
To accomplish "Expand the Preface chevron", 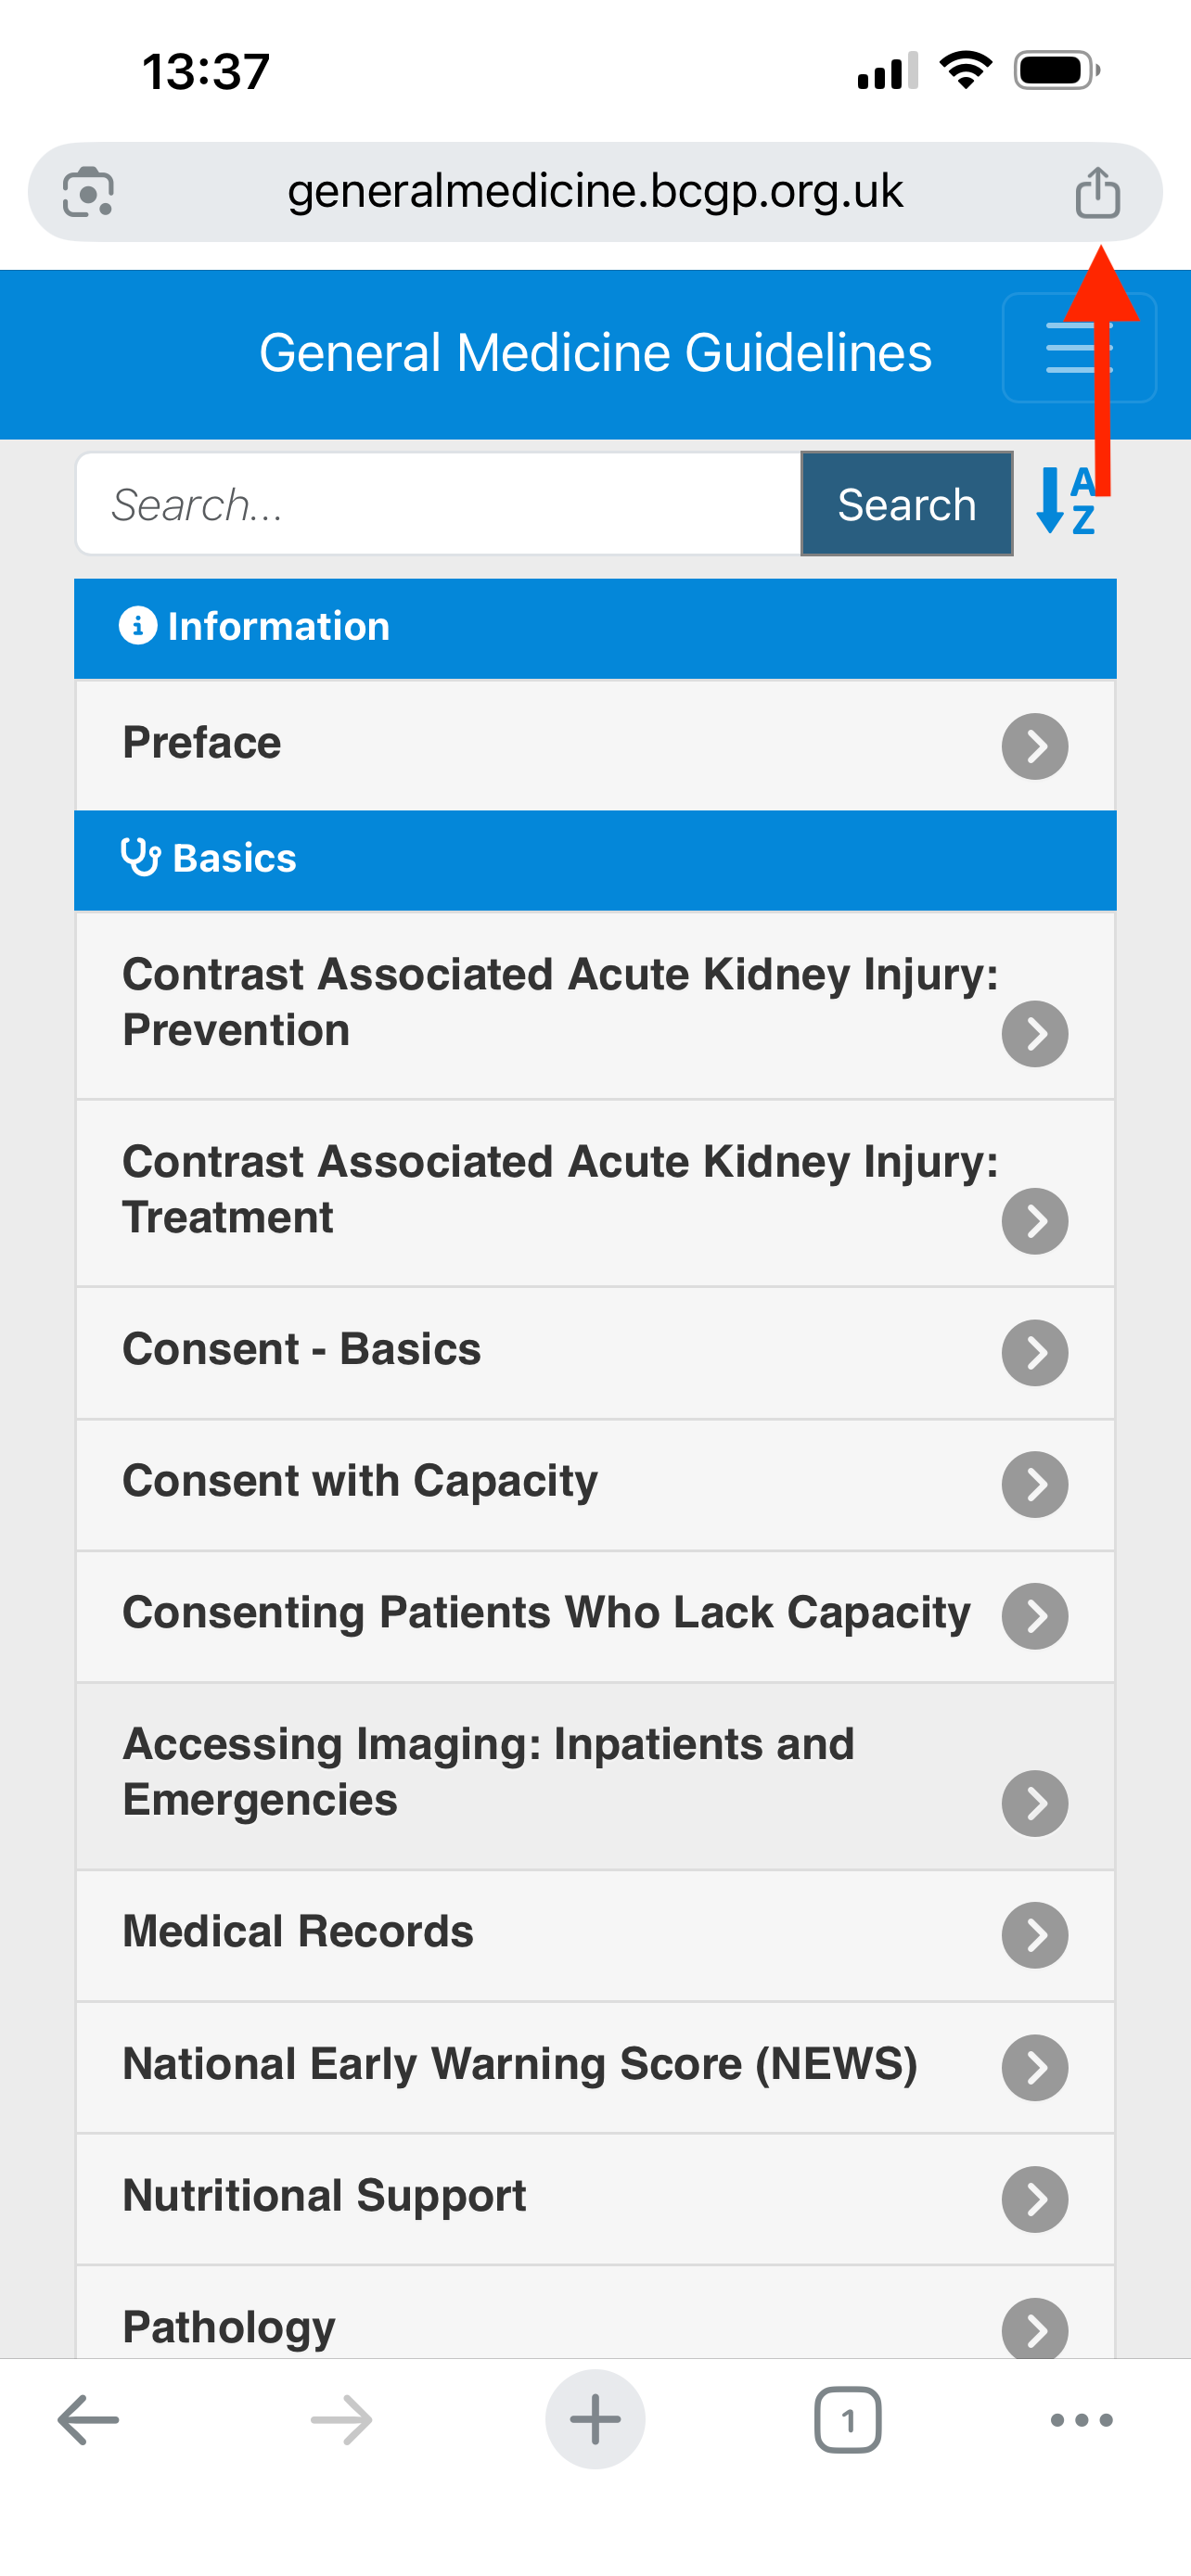I will pos(1035,746).
